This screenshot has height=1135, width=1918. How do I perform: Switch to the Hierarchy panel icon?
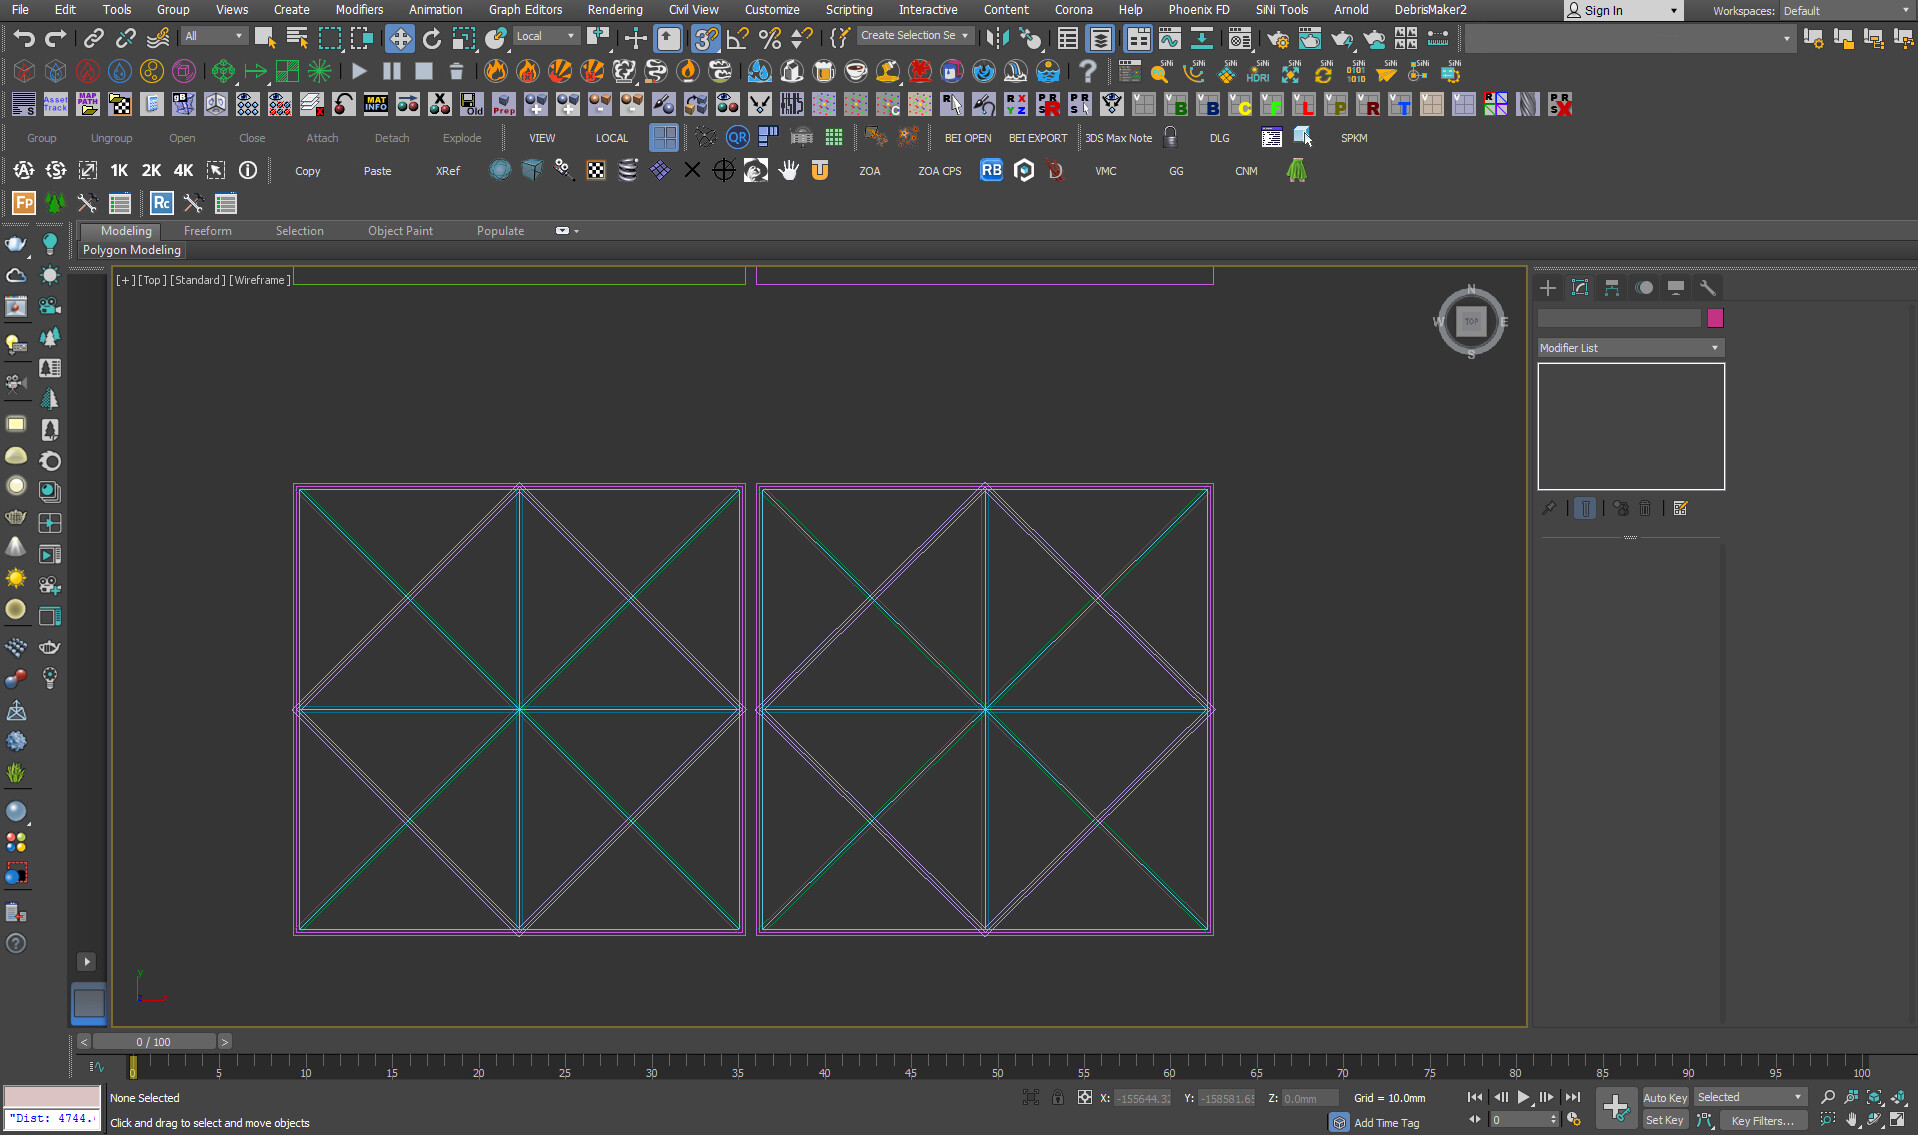pyautogui.click(x=1612, y=288)
